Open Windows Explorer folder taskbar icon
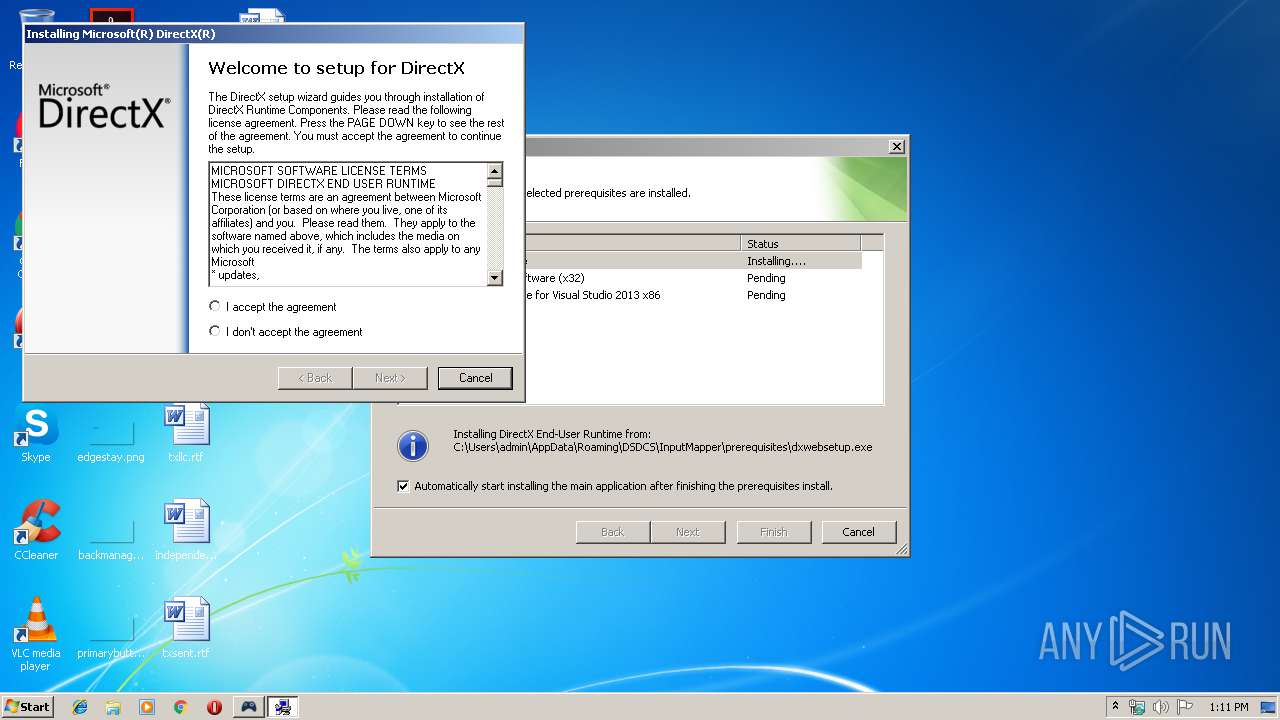 (113, 707)
